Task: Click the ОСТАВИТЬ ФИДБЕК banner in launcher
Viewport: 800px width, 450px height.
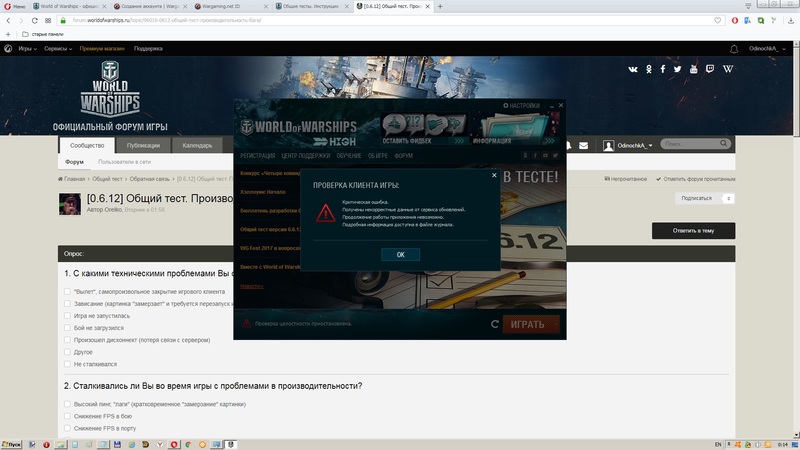Action: click(423, 130)
